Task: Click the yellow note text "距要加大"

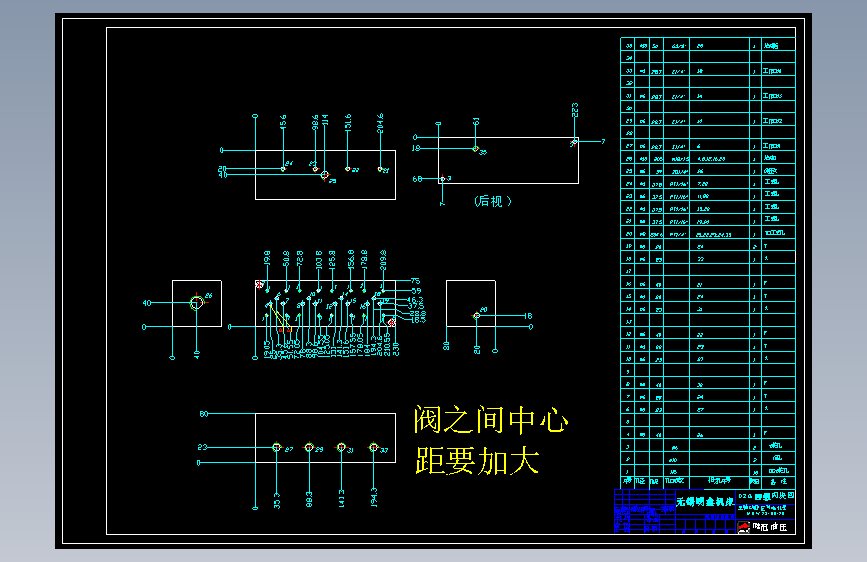Action: [x=477, y=461]
